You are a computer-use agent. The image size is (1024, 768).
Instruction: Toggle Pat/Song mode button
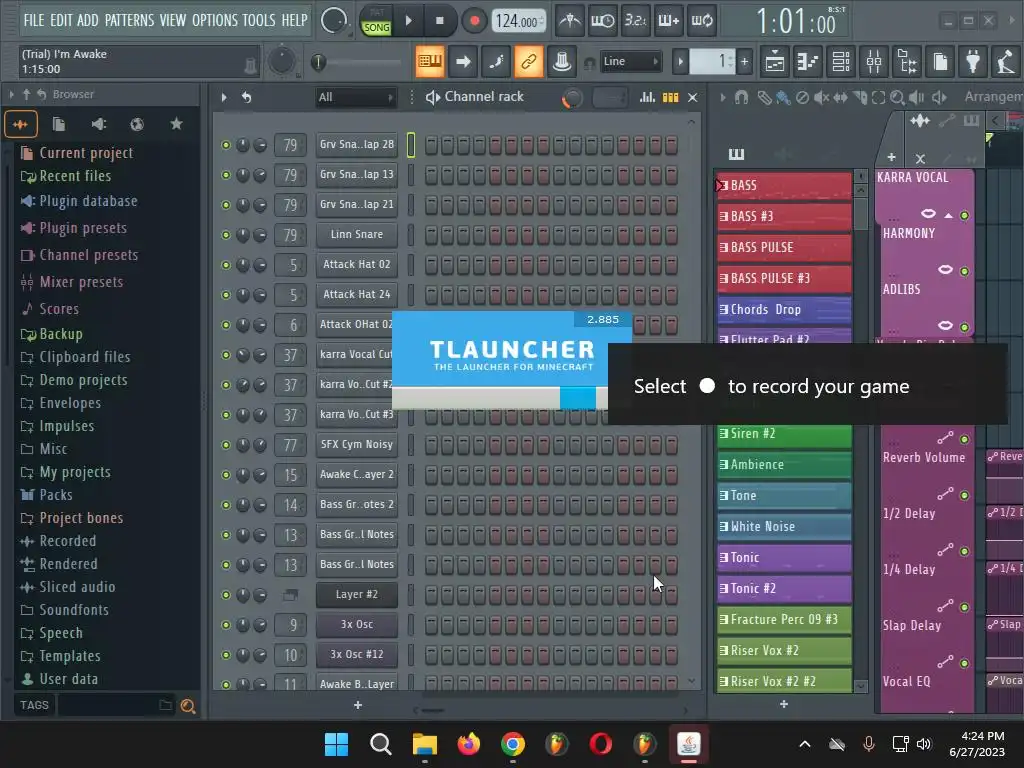pos(377,22)
